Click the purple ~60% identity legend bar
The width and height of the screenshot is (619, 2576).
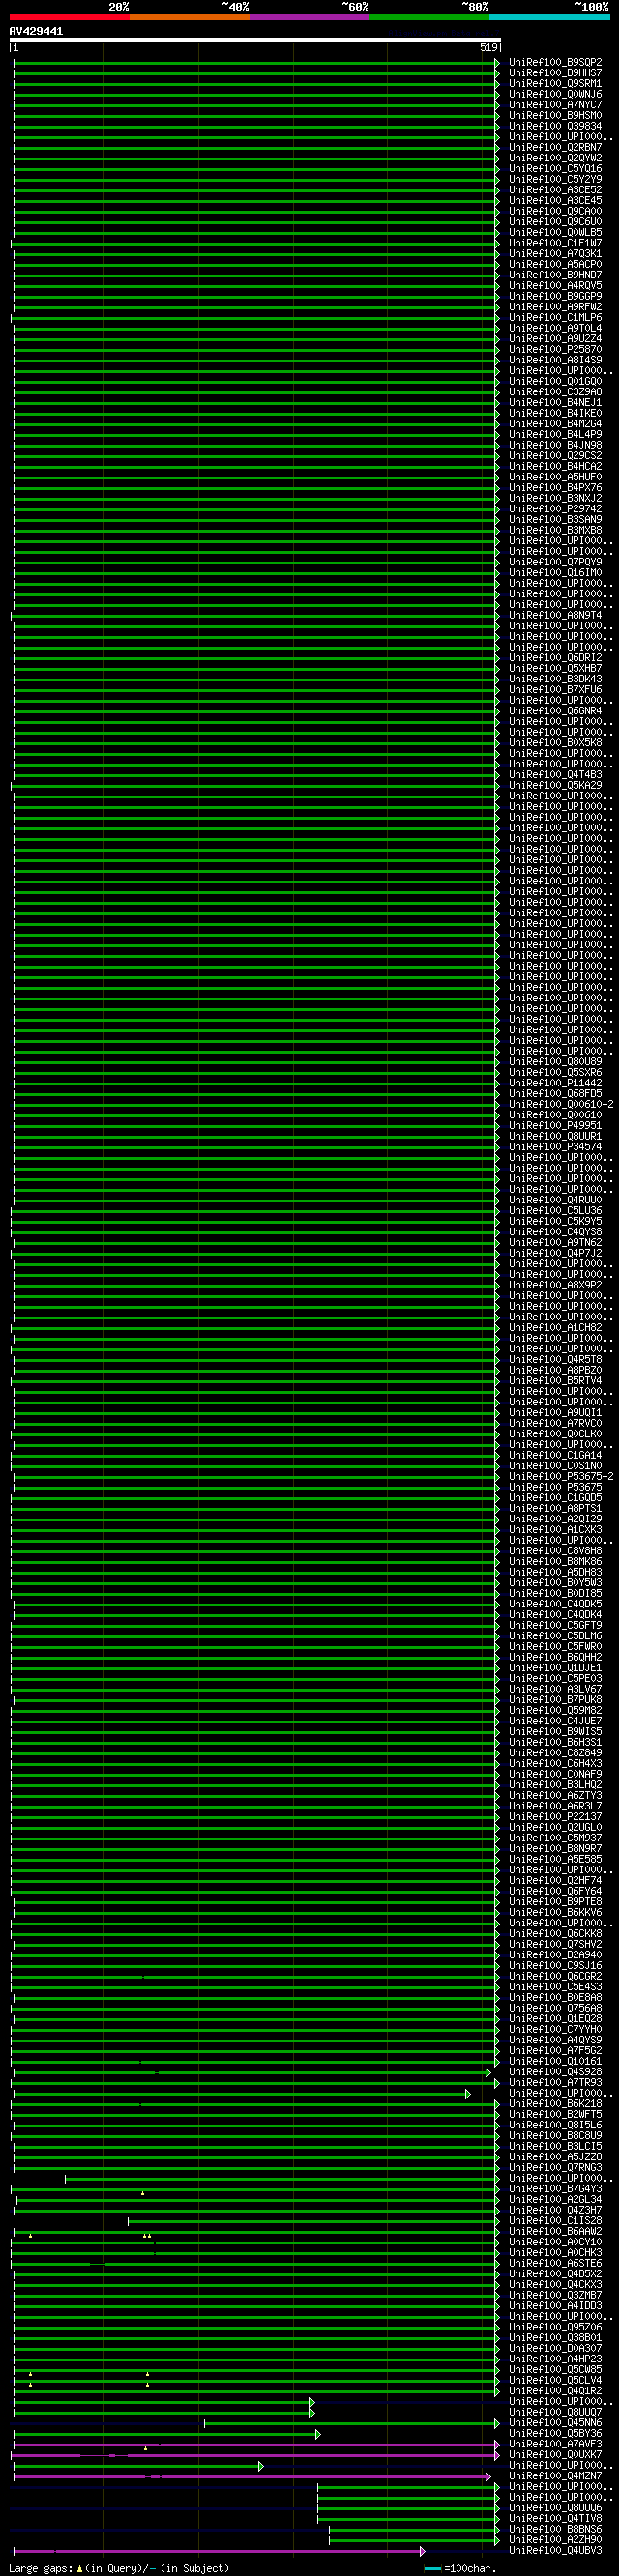310,17
